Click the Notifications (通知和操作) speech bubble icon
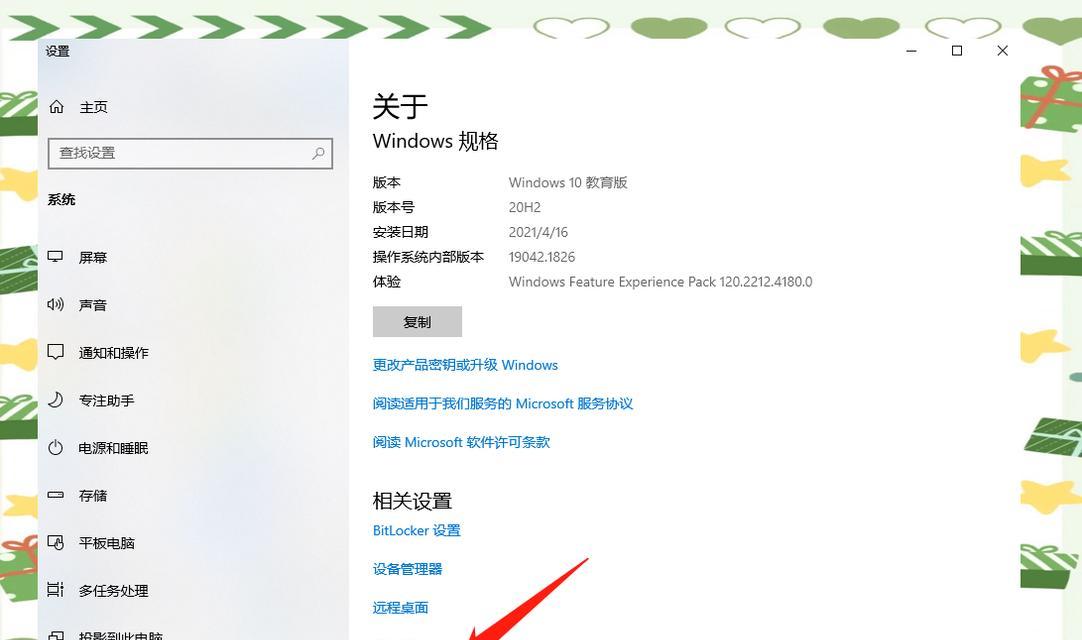Viewport: 1082px width, 640px height. point(55,352)
